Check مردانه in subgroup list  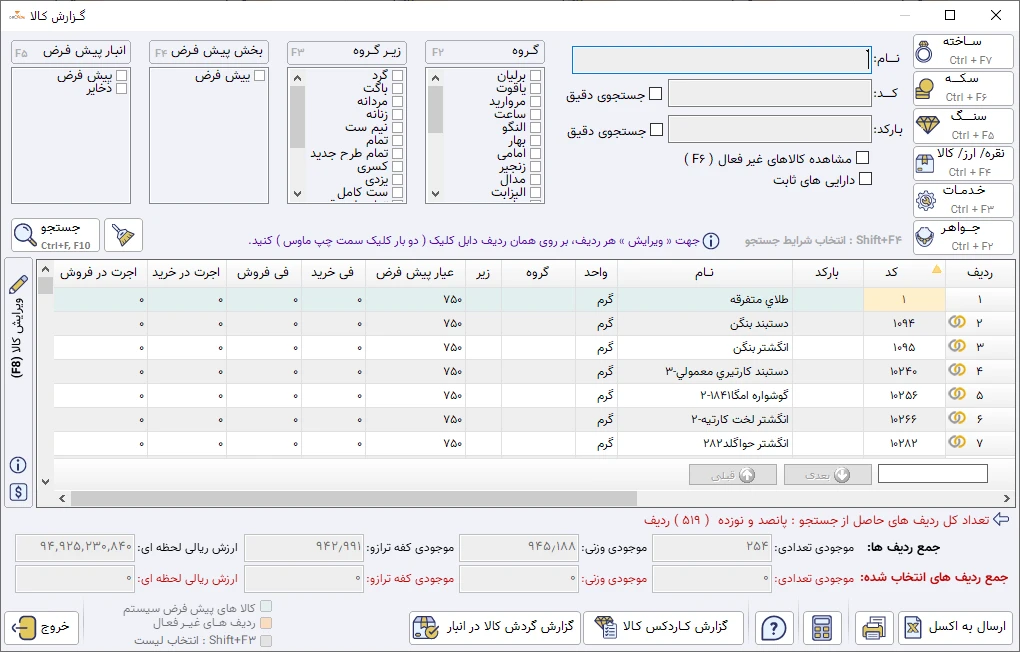tap(397, 102)
